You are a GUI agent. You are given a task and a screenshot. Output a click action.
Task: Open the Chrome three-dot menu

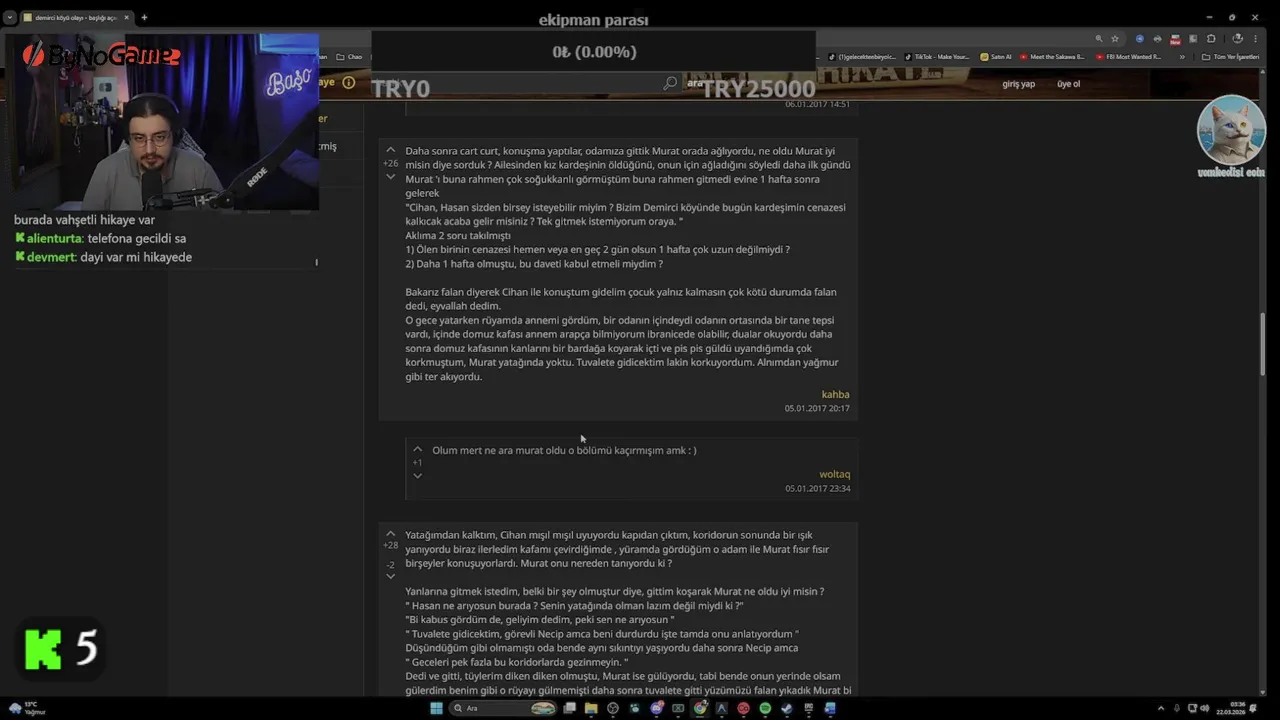[x=1255, y=39]
